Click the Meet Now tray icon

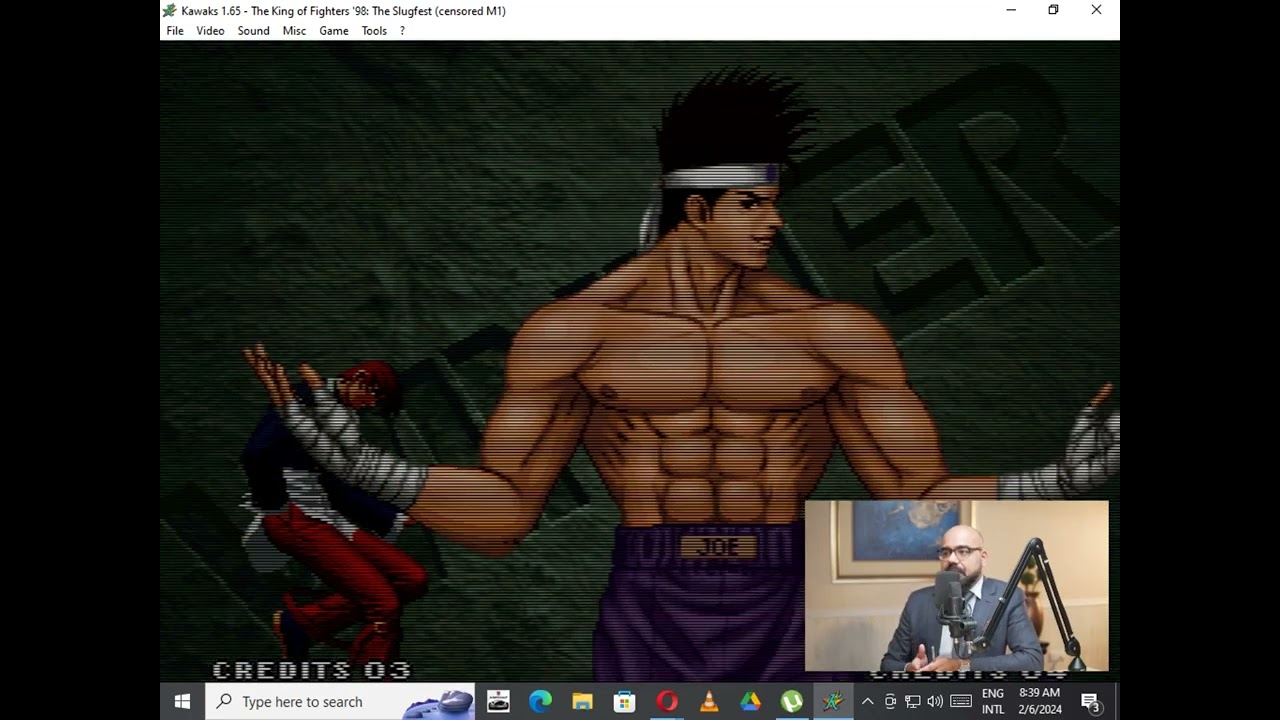(x=890, y=702)
